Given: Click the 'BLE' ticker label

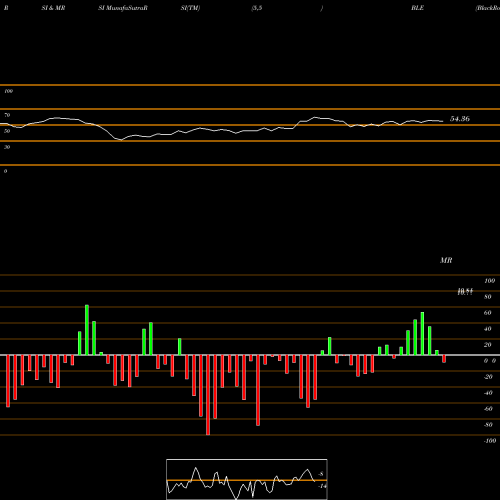Looking at the screenshot, I should pos(417,8).
